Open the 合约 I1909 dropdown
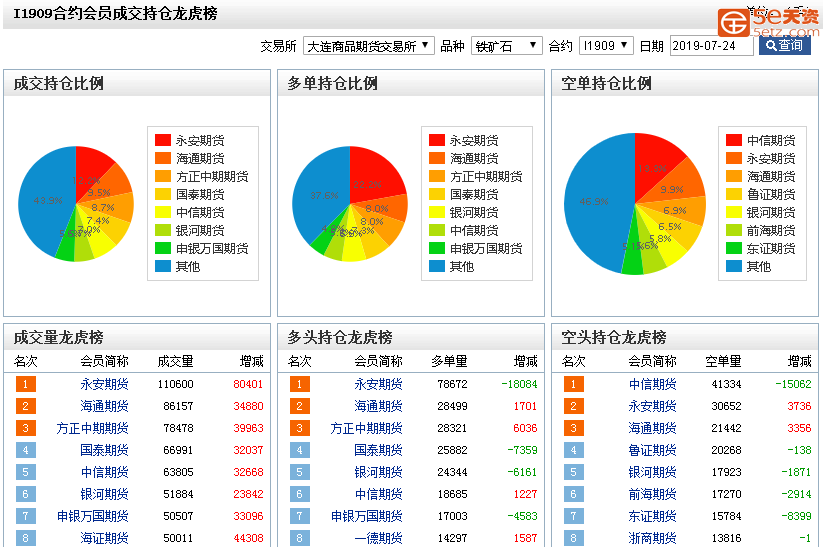825x547 pixels. point(606,46)
